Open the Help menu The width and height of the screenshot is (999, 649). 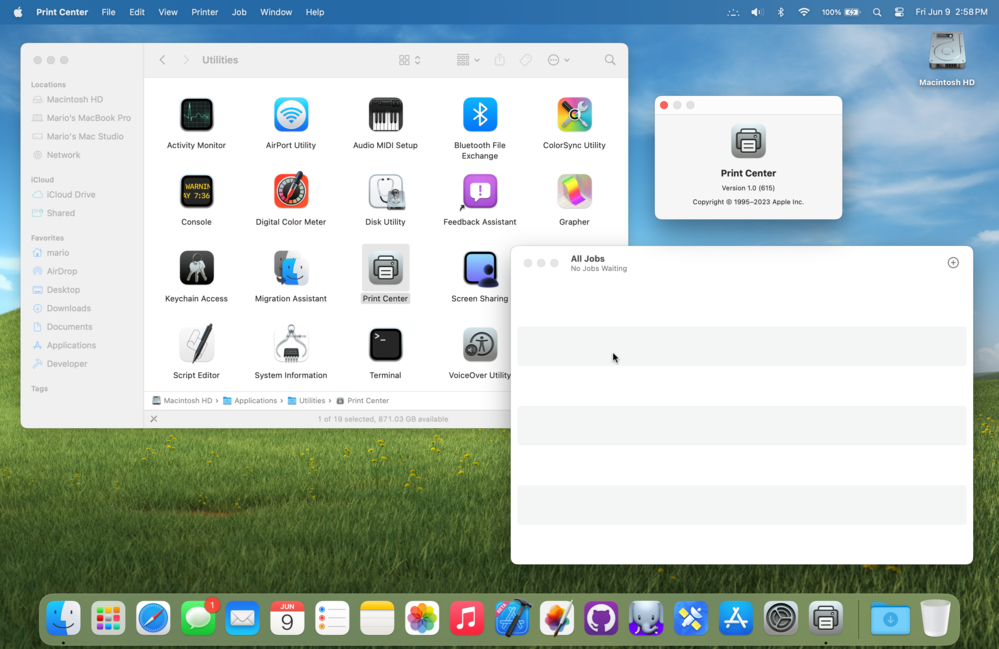(315, 12)
